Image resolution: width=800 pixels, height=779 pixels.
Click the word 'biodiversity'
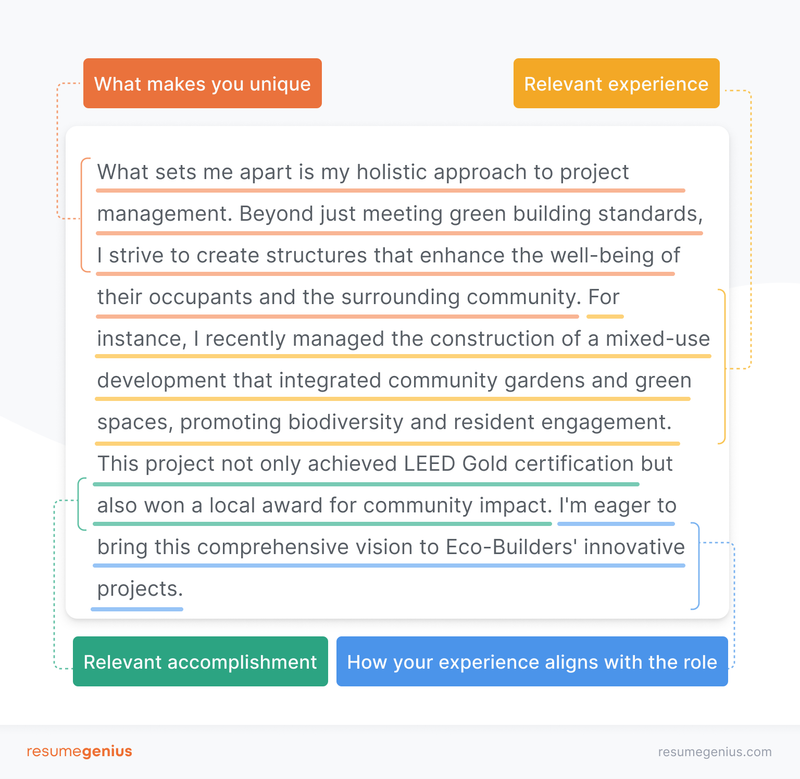click(x=350, y=422)
